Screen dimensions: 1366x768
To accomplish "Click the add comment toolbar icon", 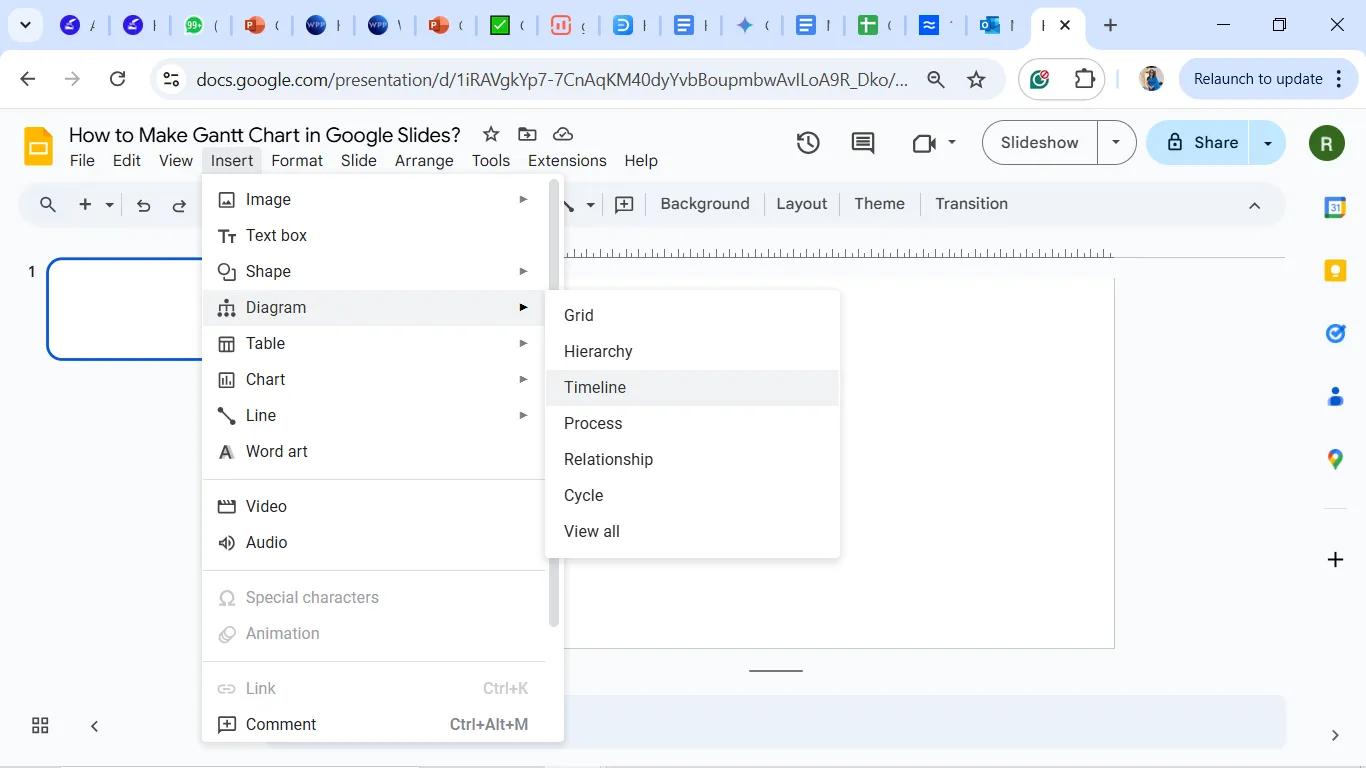I will point(624,204).
